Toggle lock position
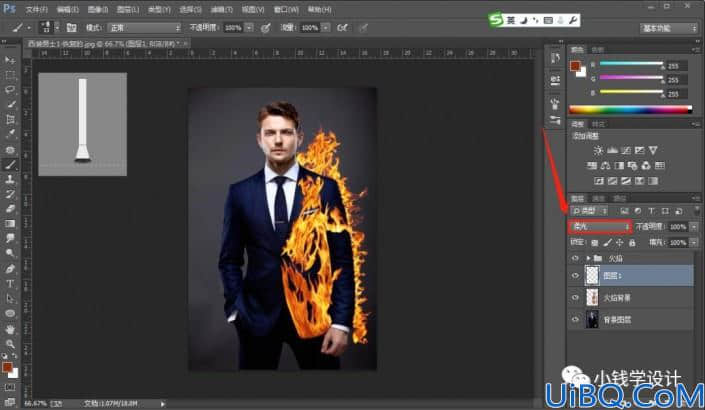 tap(619, 243)
